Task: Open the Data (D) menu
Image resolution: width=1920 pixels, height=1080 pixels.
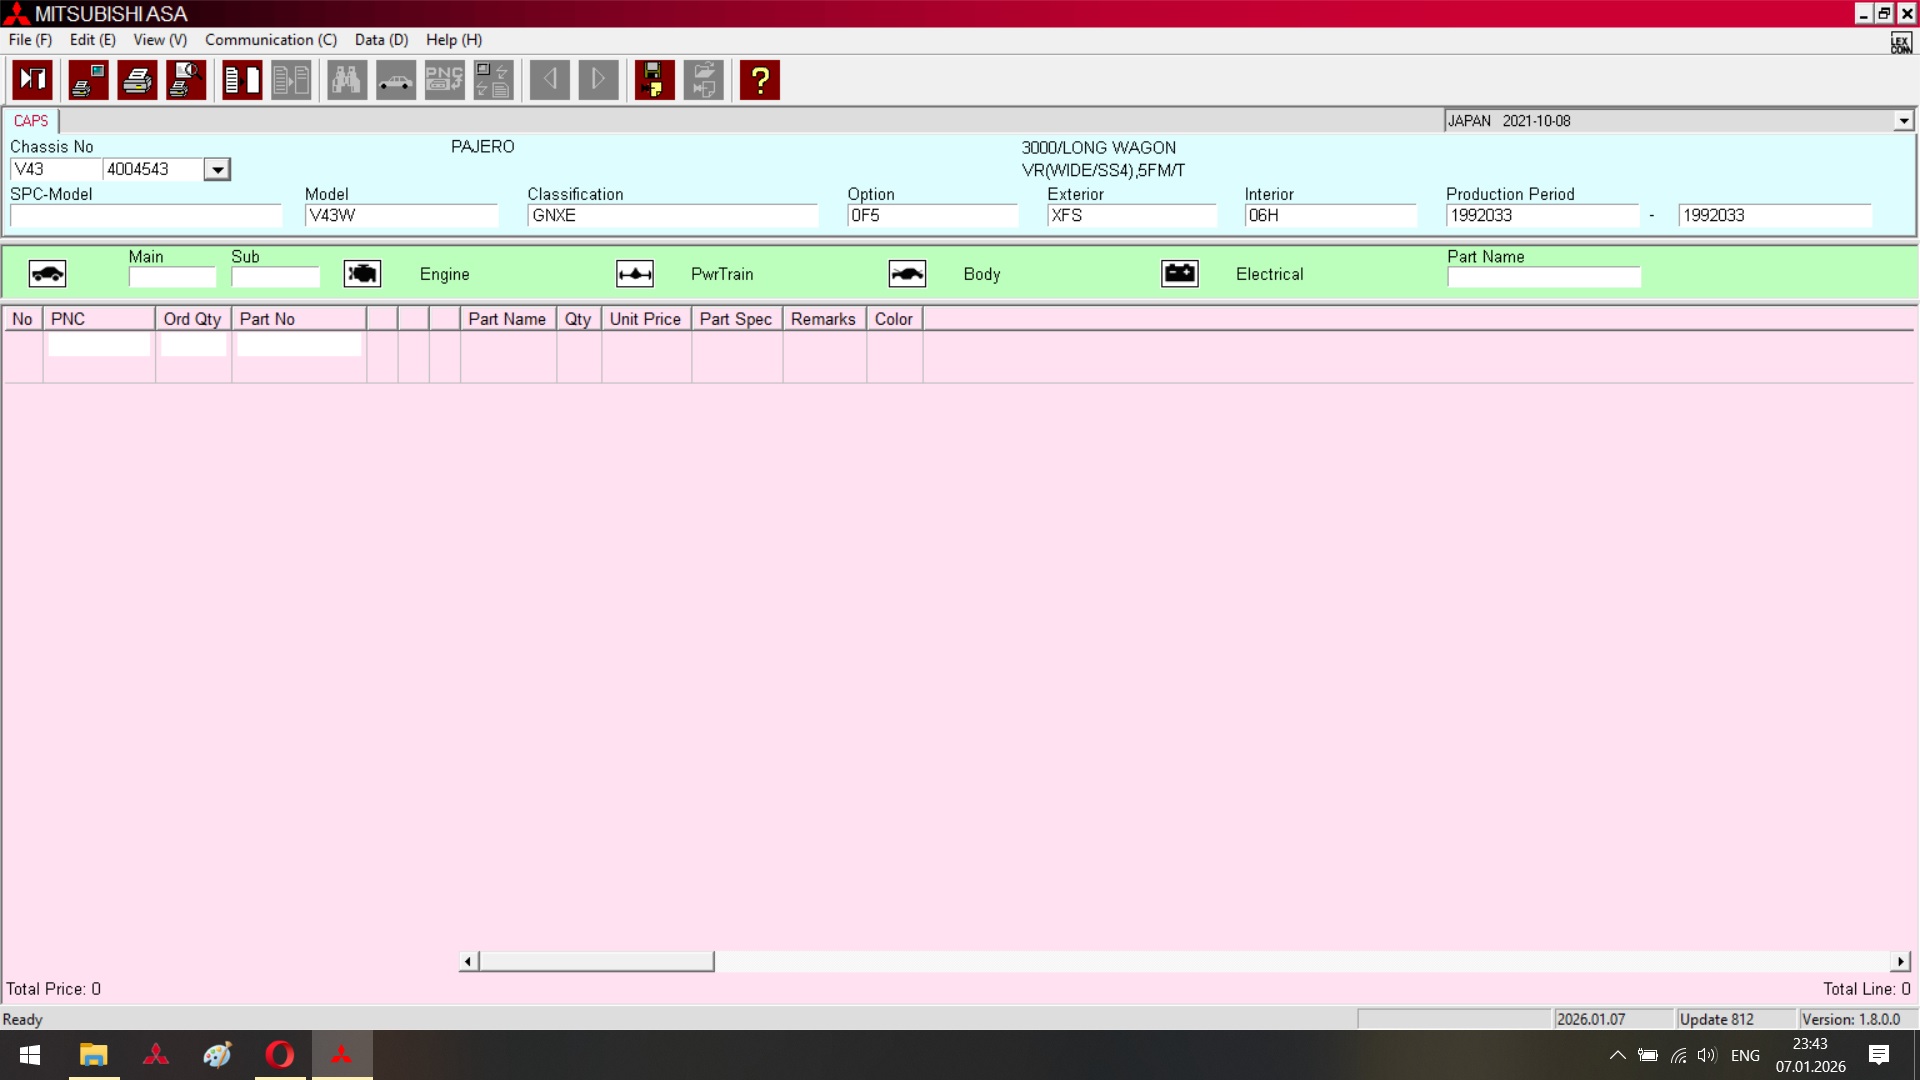Action: (x=381, y=40)
